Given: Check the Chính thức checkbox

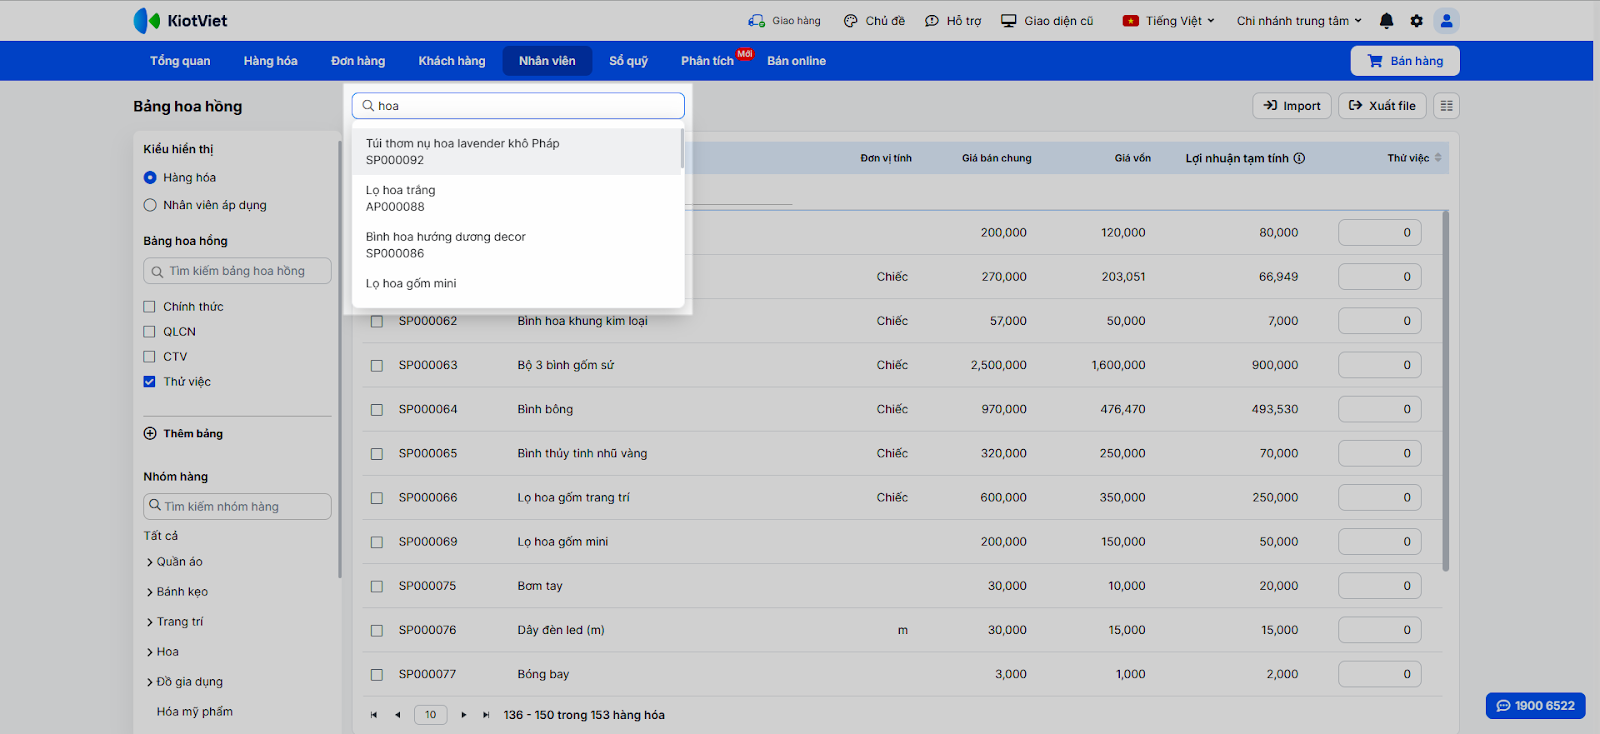Looking at the screenshot, I should tap(150, 307).
